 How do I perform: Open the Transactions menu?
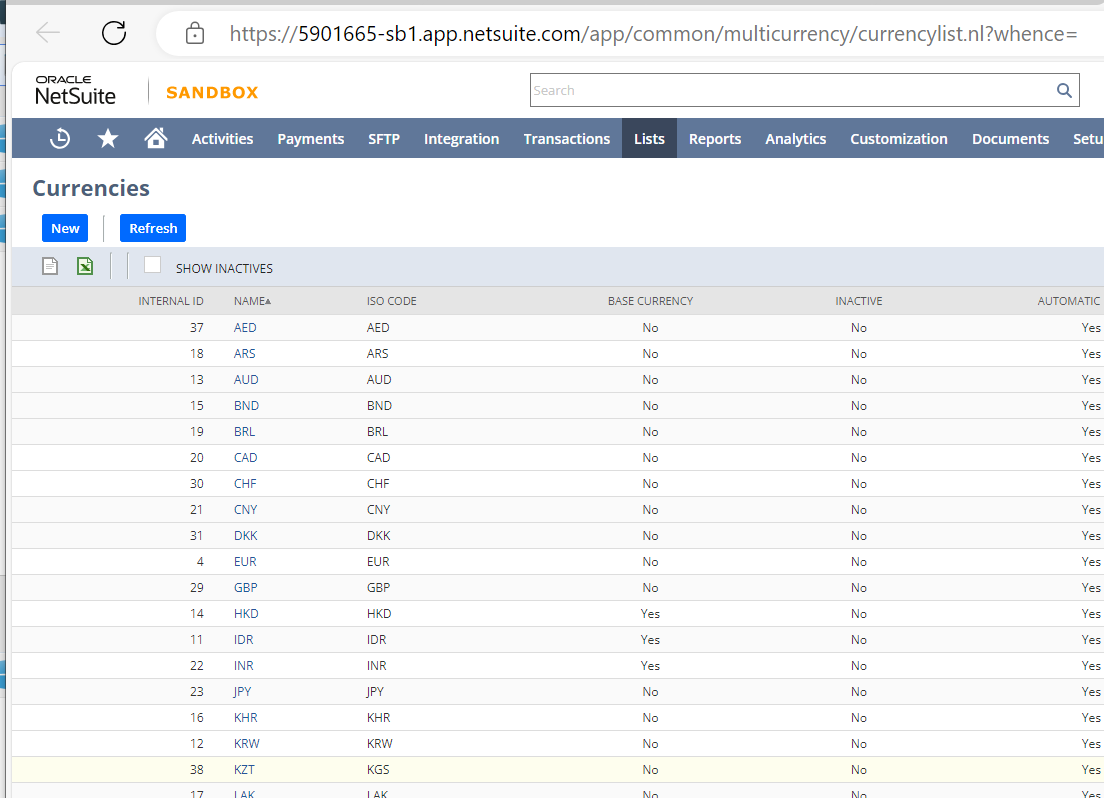click(x=567, y=139)
